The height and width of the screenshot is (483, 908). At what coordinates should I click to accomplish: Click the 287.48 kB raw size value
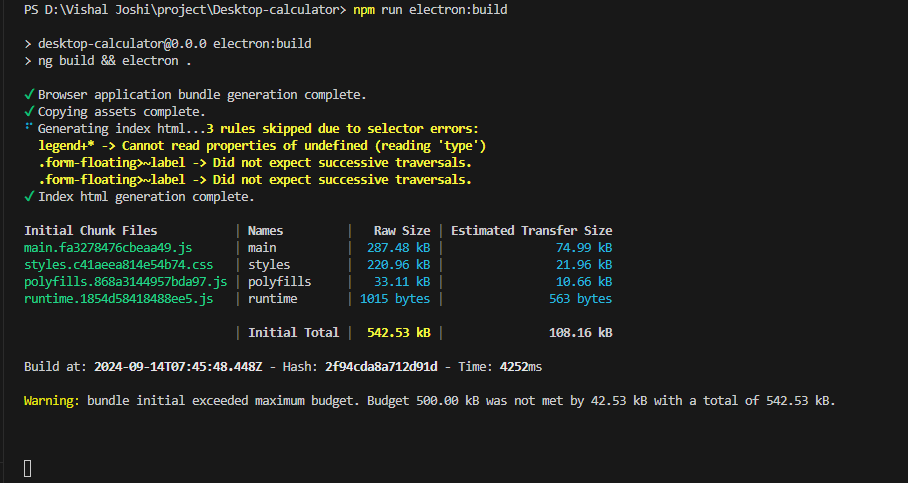(398, 248)
